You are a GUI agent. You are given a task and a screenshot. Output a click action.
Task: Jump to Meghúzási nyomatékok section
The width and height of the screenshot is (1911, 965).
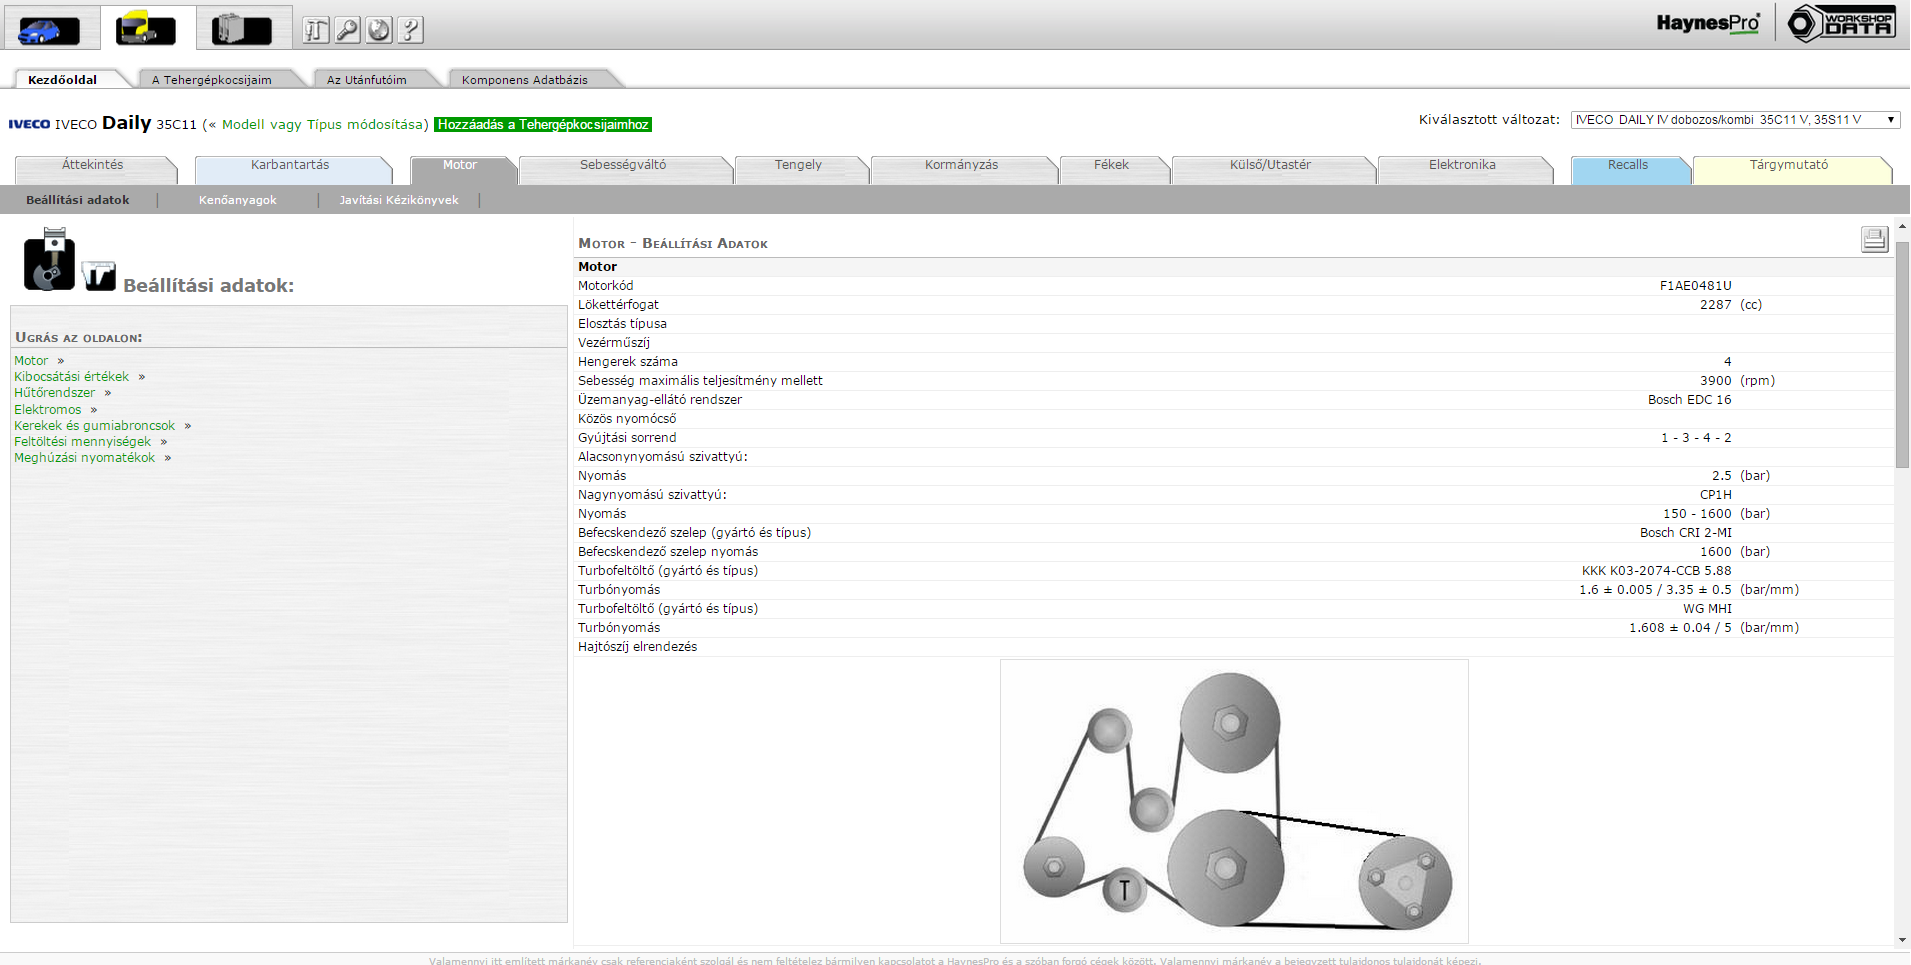pos(84,458)
